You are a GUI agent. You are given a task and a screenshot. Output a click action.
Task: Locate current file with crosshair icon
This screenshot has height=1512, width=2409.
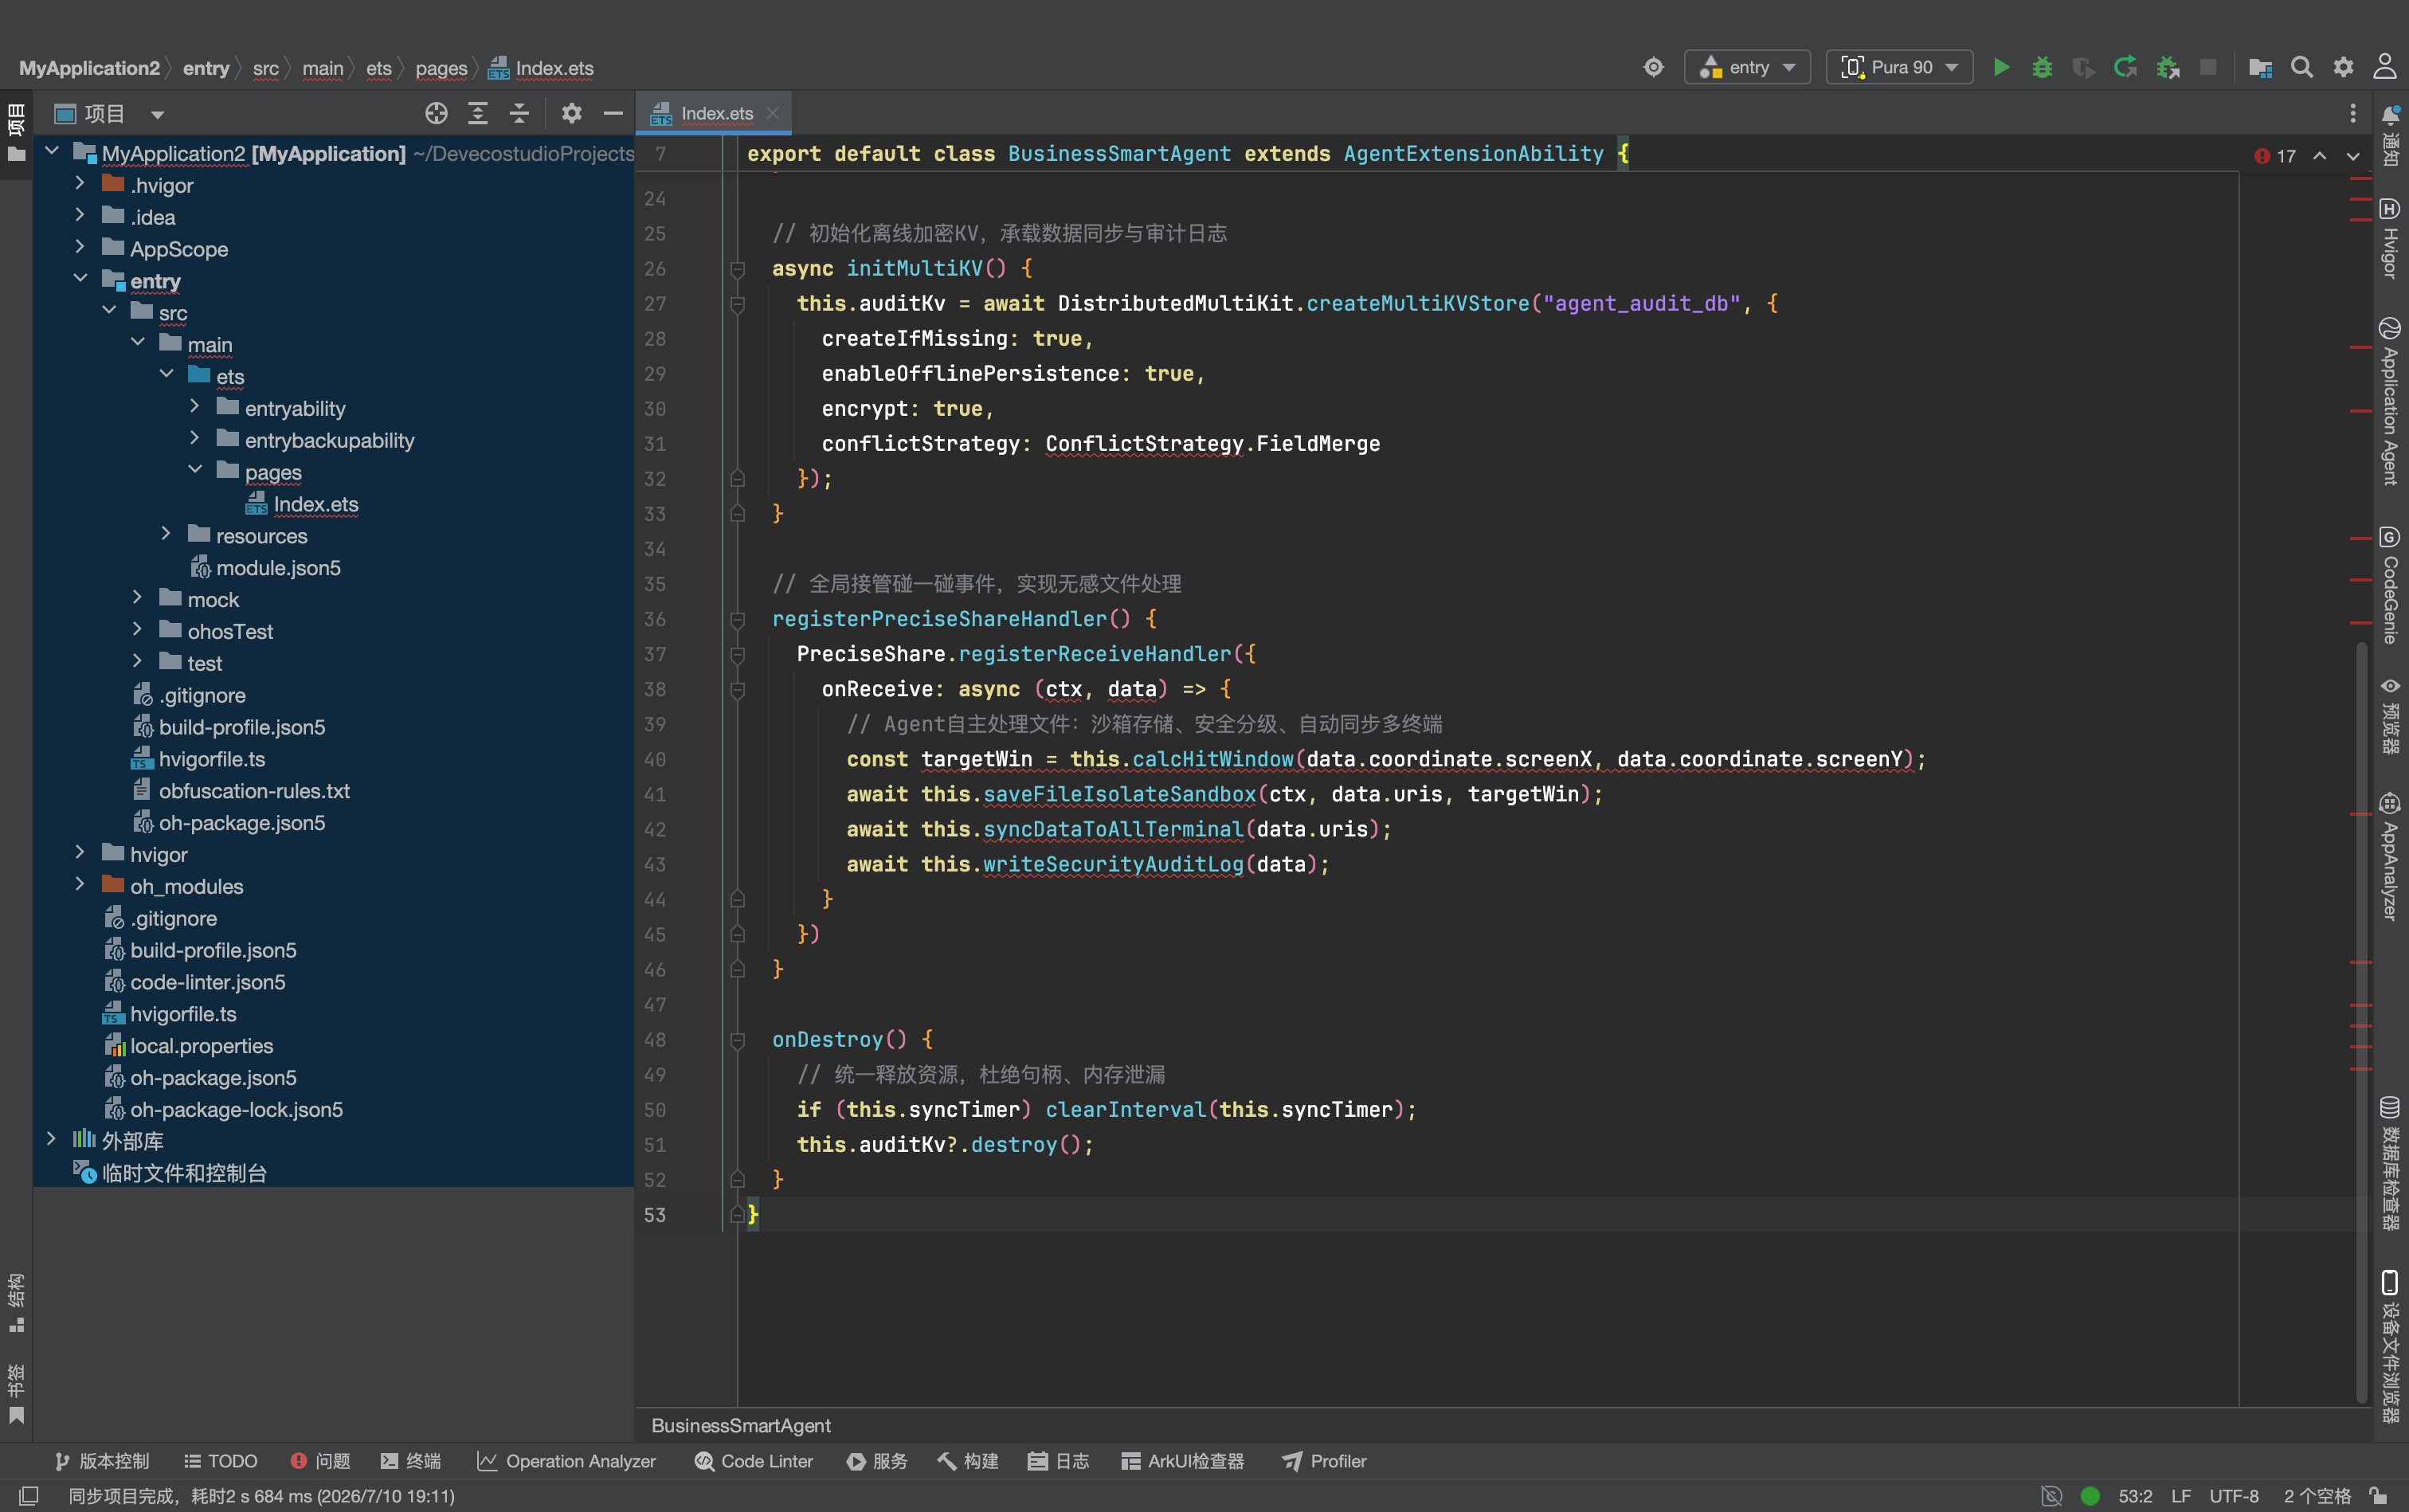coord(436,113)
